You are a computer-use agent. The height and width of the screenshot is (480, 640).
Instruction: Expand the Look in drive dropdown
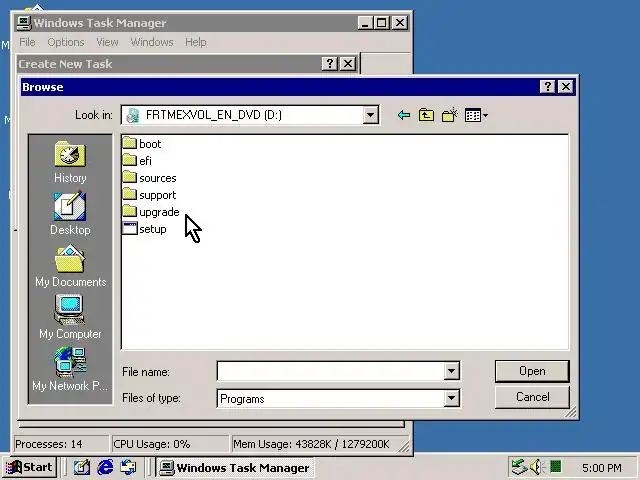pos(370,115)
